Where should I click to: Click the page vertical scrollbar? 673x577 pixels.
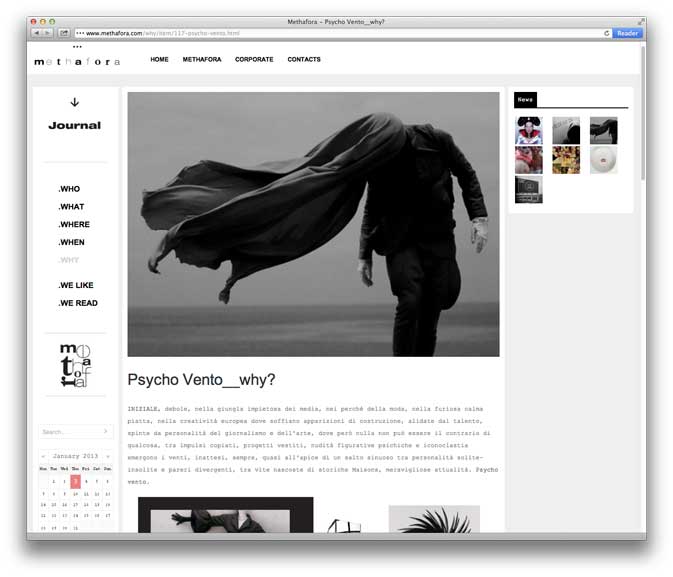click(643, 113)
